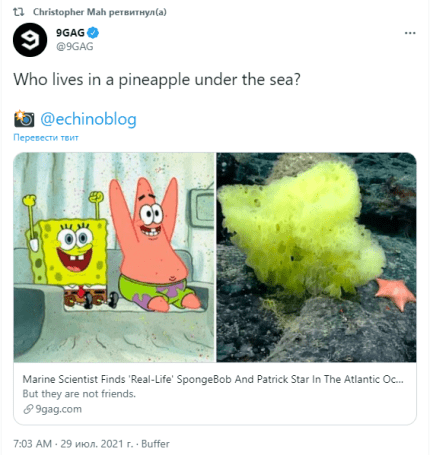Click the Buffer source label
Viewport: 430px width, 455px height.
coord(155,444)
